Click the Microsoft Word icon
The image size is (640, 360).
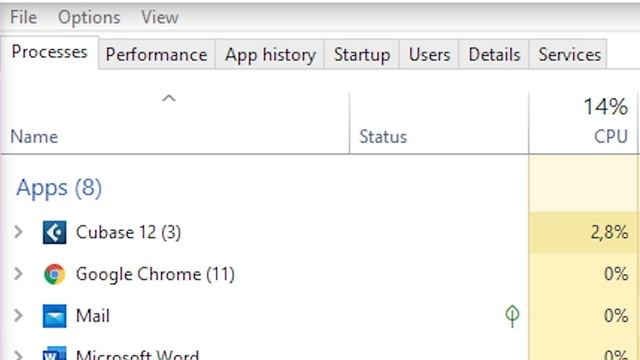[54, 353]
